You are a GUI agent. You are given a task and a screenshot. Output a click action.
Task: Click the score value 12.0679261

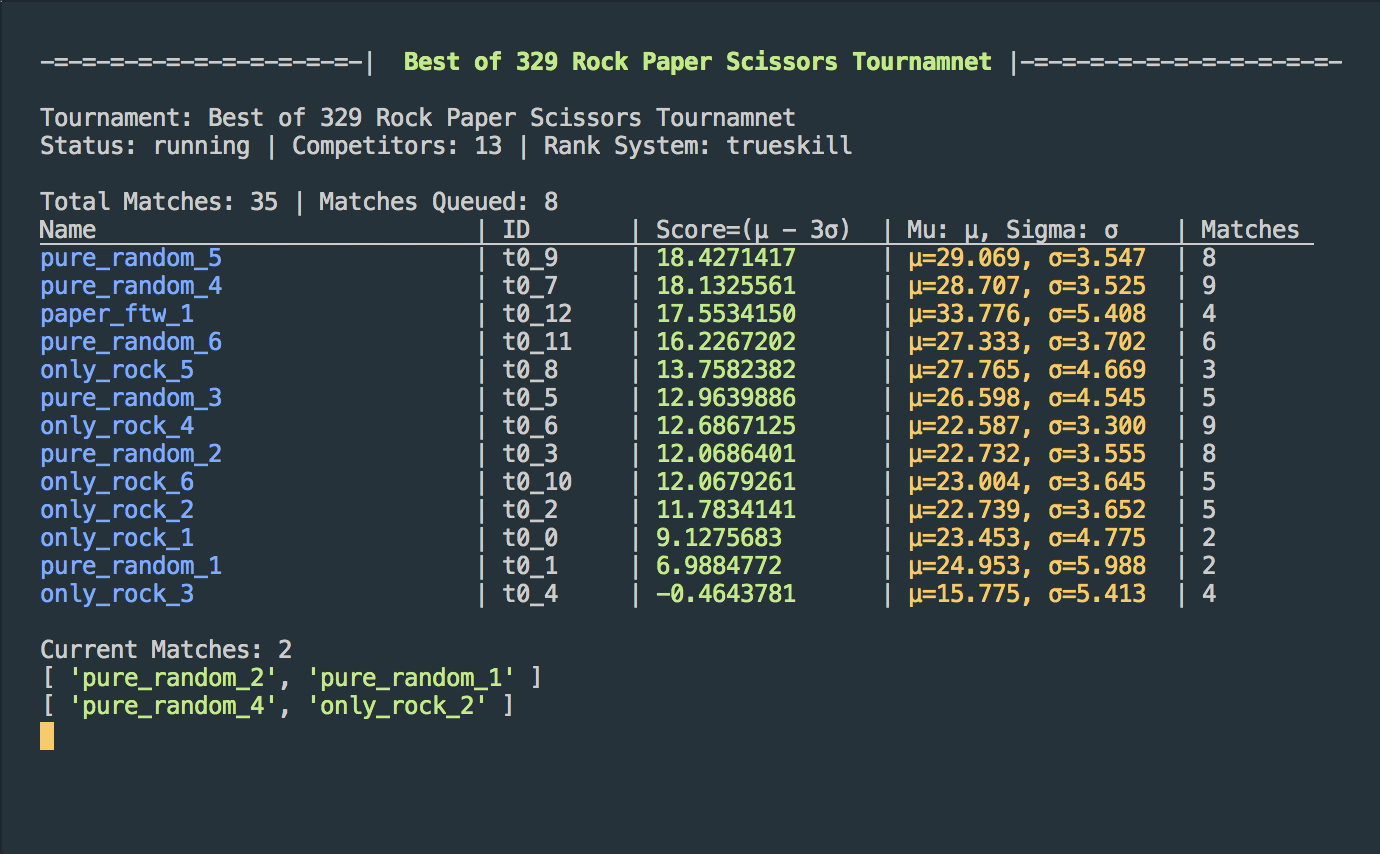tap(726, 482)
